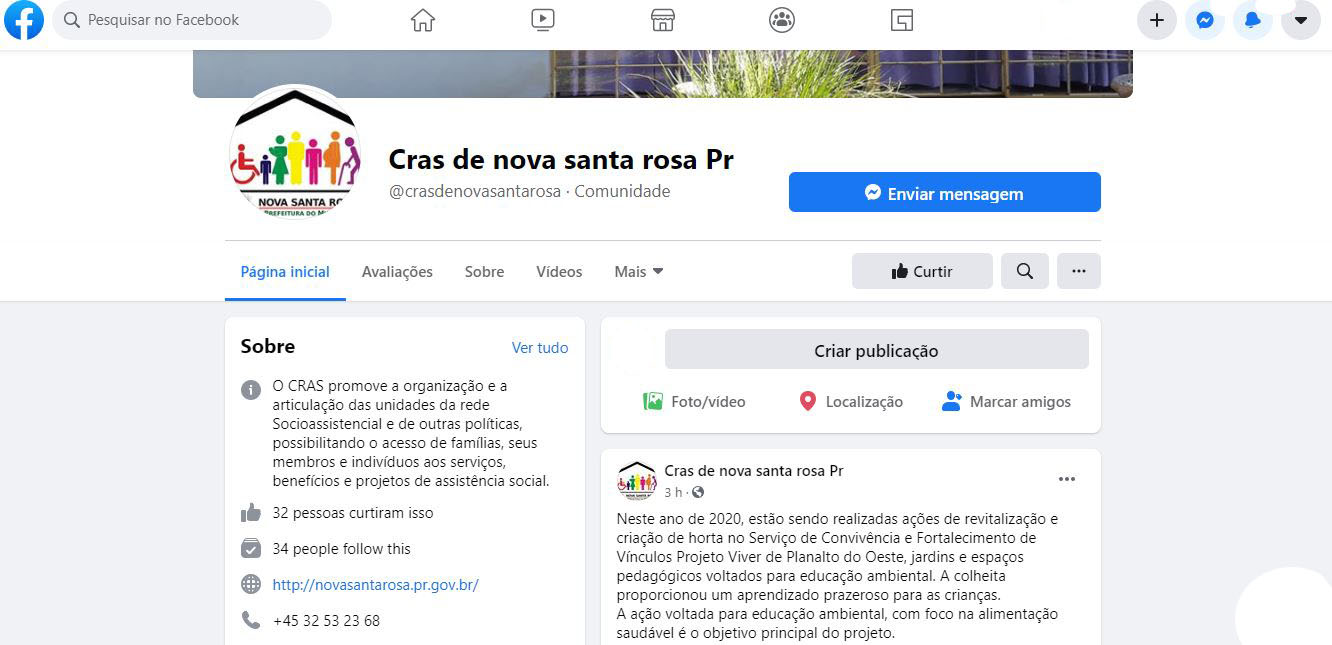Image resolution: width=1332 pixels, height=645 pixels.
Task: Open the Gaming icon in top bar
Action: coord(902,20)
